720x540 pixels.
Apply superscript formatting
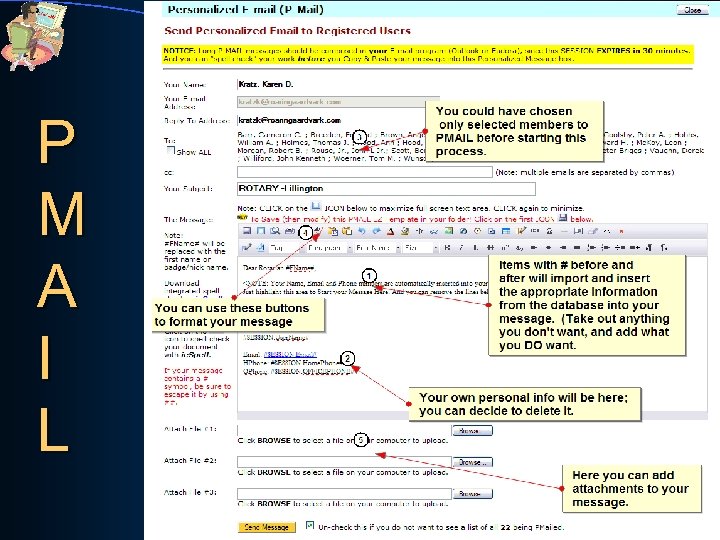505,248
